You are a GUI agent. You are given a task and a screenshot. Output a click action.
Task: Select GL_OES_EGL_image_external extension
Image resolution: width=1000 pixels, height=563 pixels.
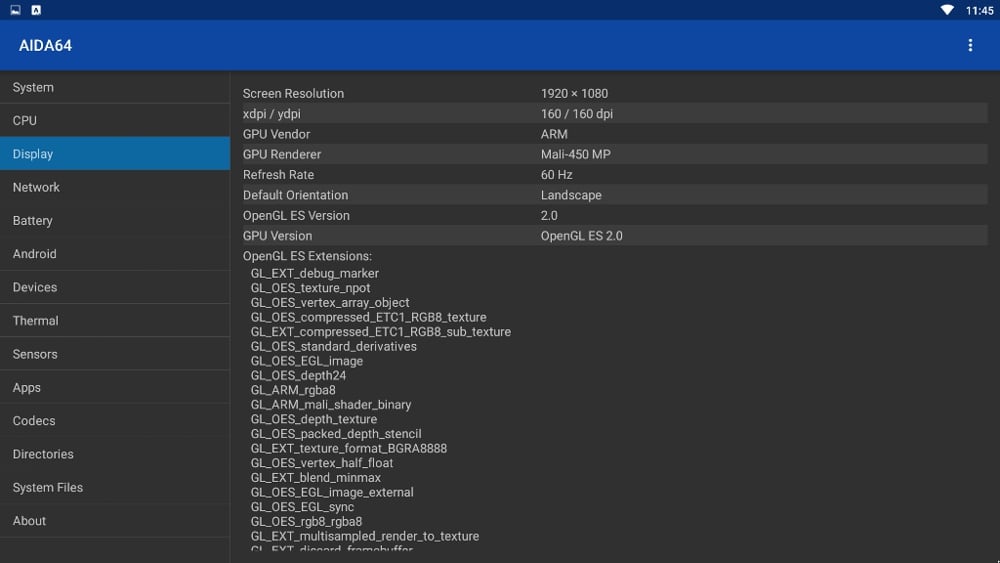332,493
